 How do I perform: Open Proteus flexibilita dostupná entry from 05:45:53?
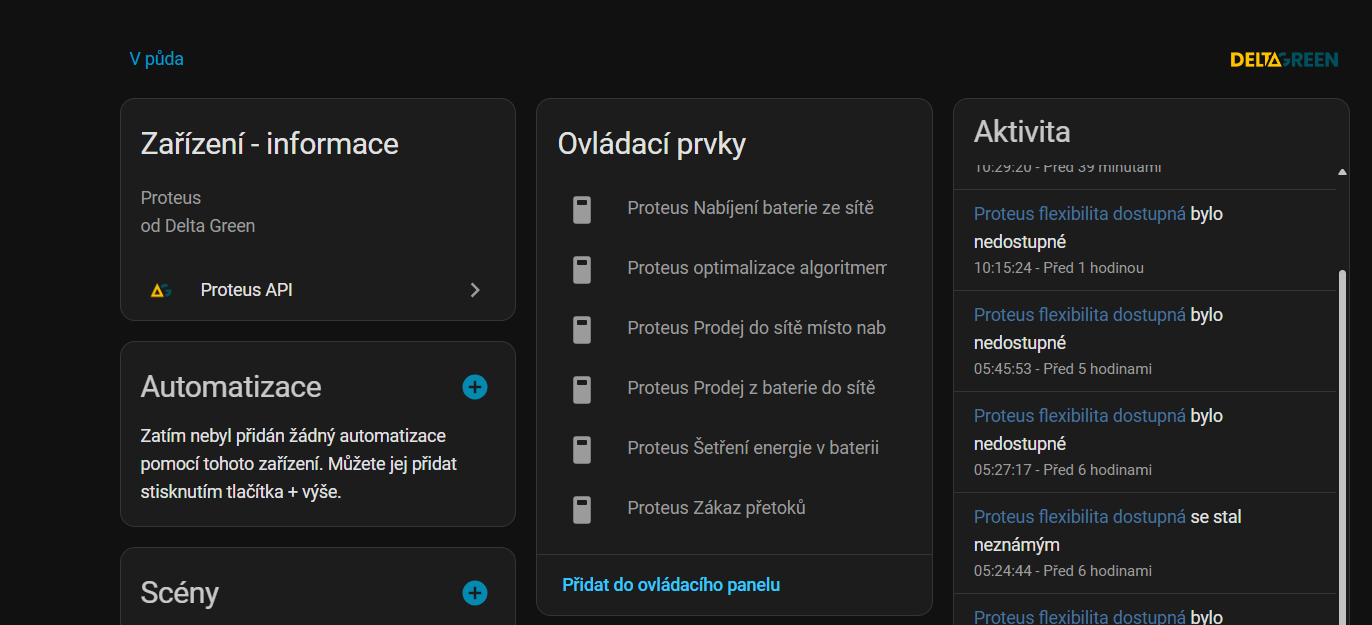[x=1079, y=315]
